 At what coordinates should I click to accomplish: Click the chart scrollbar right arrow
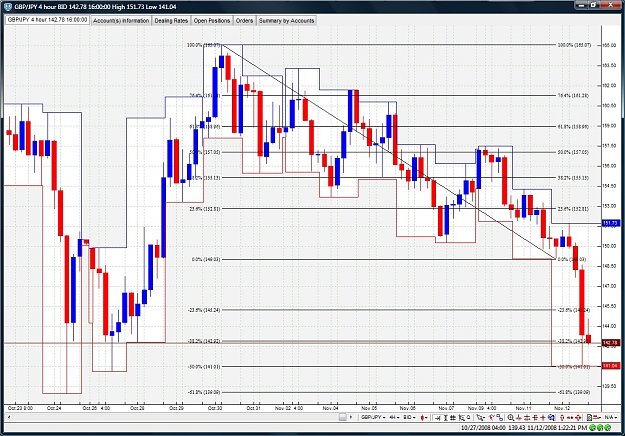[351, 417]
